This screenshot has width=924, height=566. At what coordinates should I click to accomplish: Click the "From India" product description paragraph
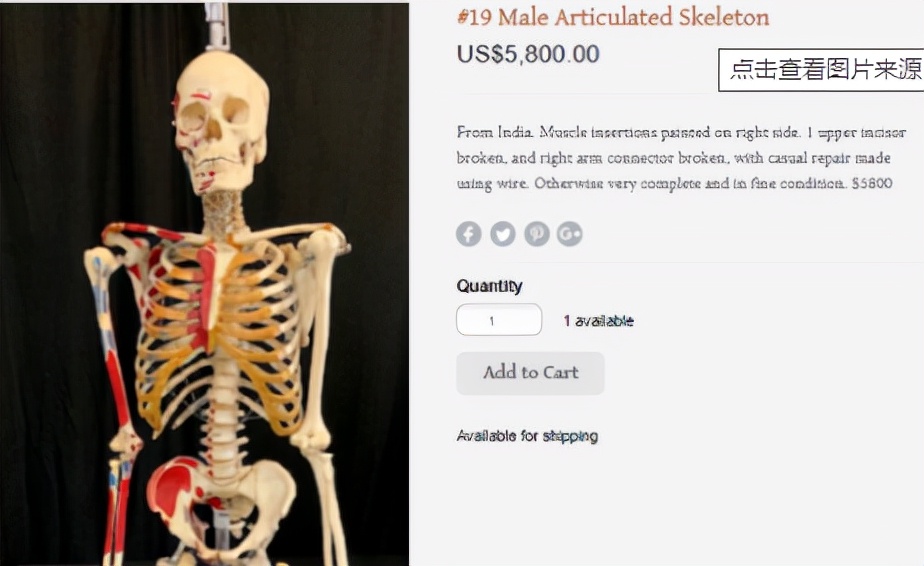tap(680, 158)
